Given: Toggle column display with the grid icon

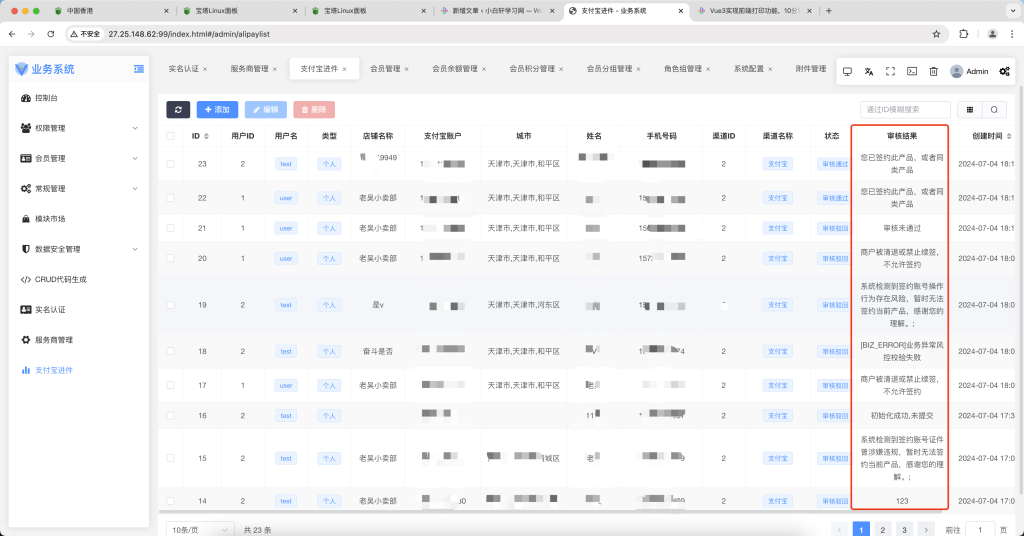Looking at the screenshot, I should tap(970, 110).
